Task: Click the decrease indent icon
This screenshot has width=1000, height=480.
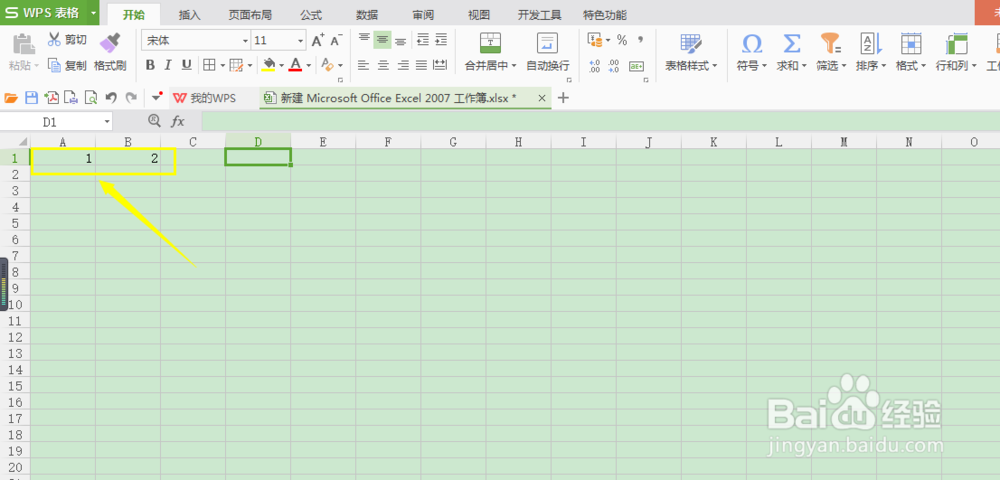Action: pyautogui.click(x=422, y=40)
